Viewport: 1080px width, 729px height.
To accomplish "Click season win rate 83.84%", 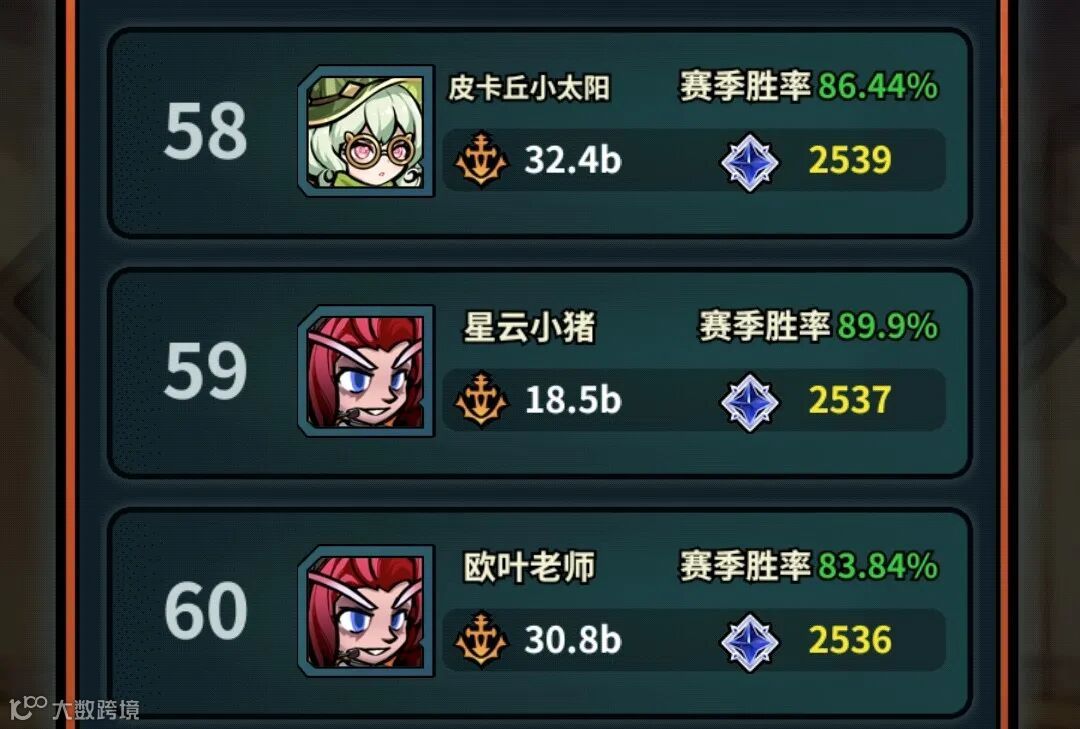I will coord(878,566).
